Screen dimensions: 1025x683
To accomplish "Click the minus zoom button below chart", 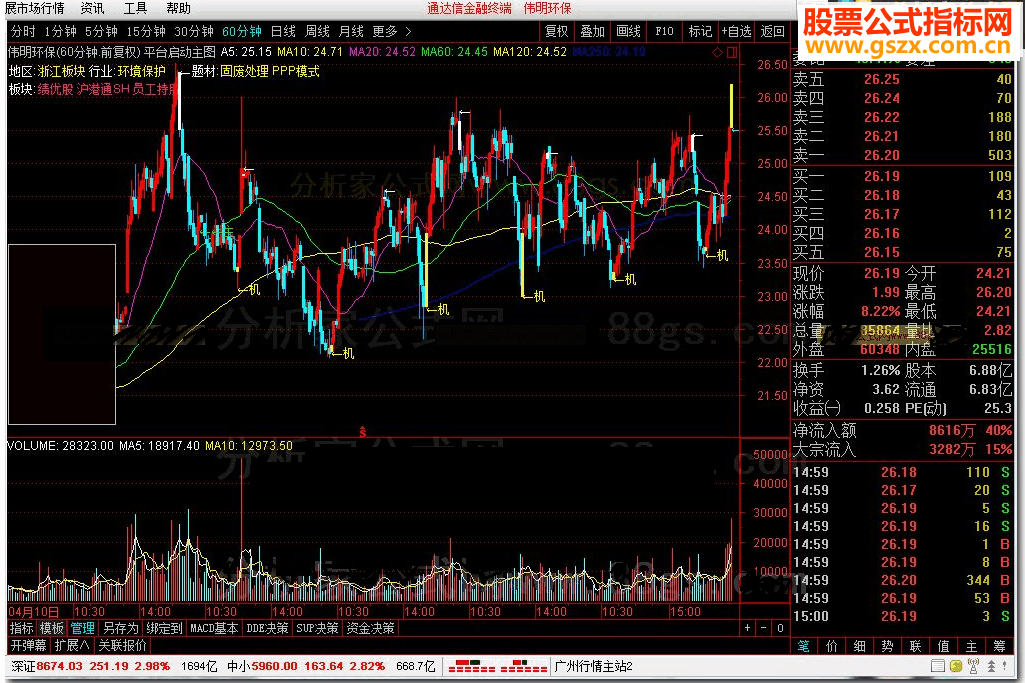I will 764,628.
